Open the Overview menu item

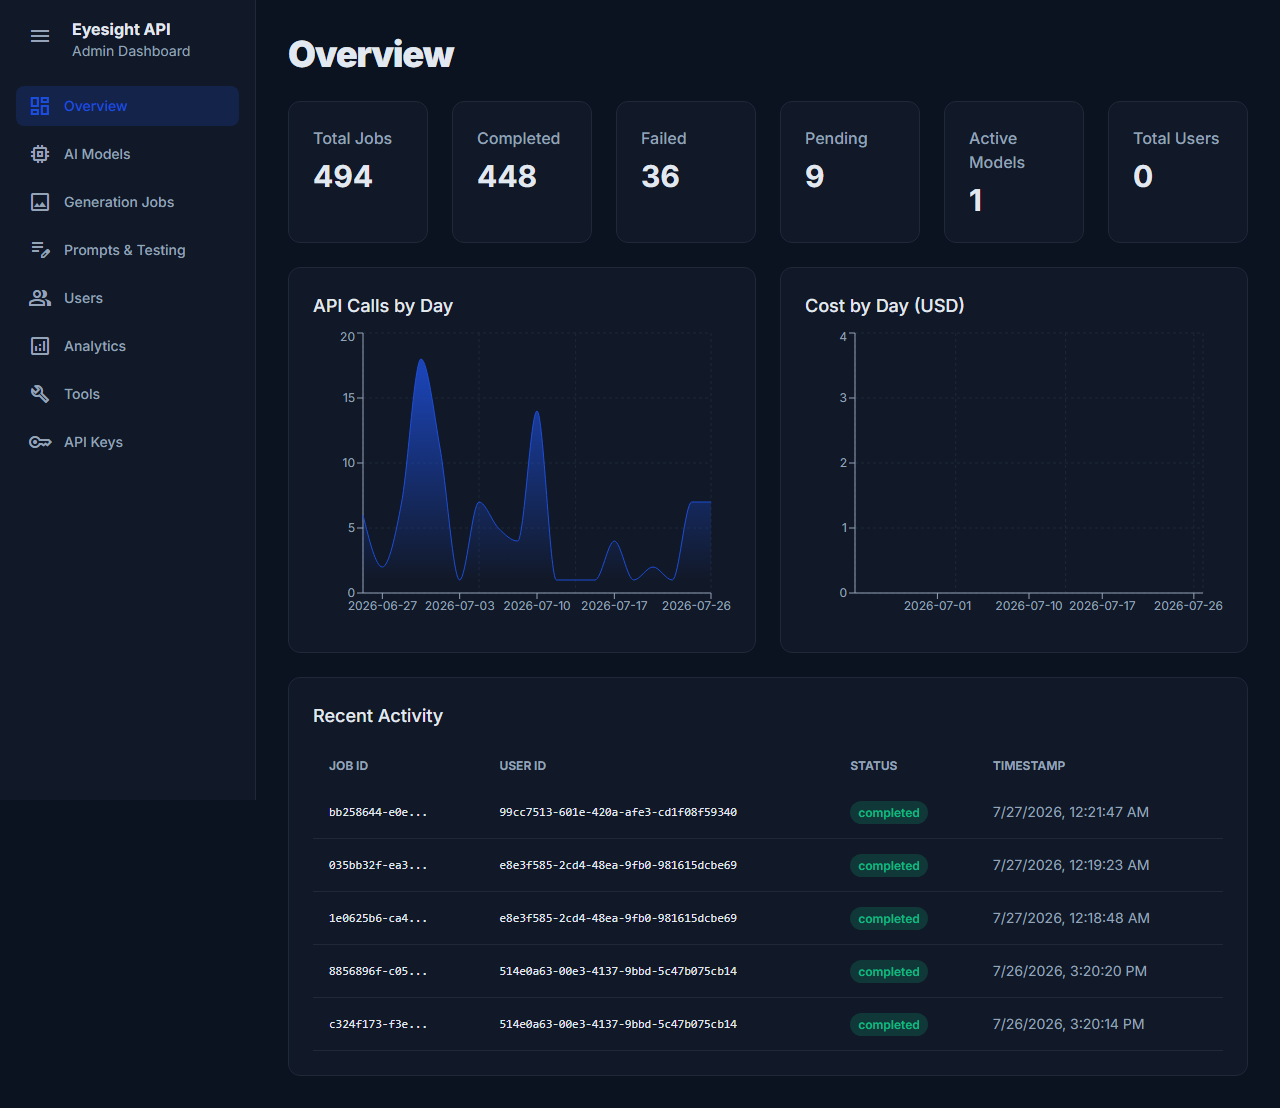[127, 106]
